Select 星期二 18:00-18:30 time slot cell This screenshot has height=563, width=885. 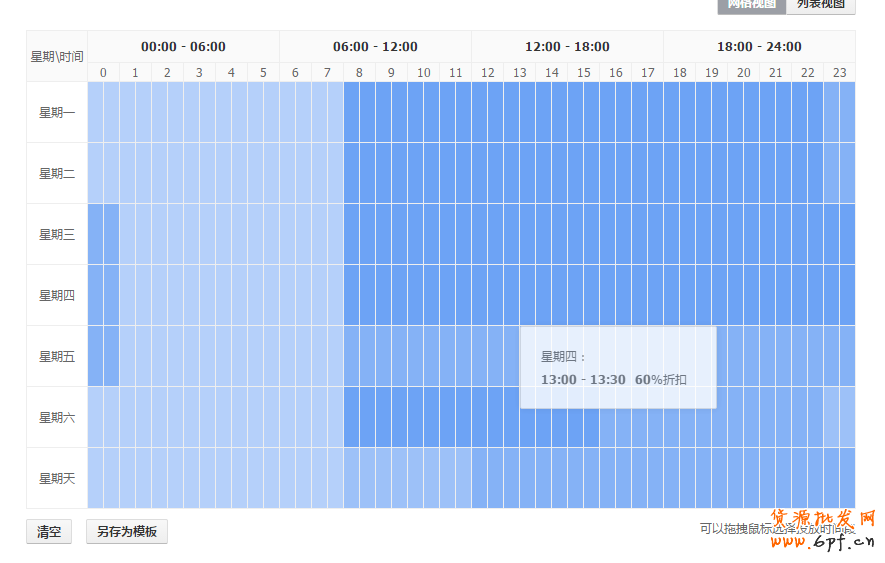click(x=672, y=174)
